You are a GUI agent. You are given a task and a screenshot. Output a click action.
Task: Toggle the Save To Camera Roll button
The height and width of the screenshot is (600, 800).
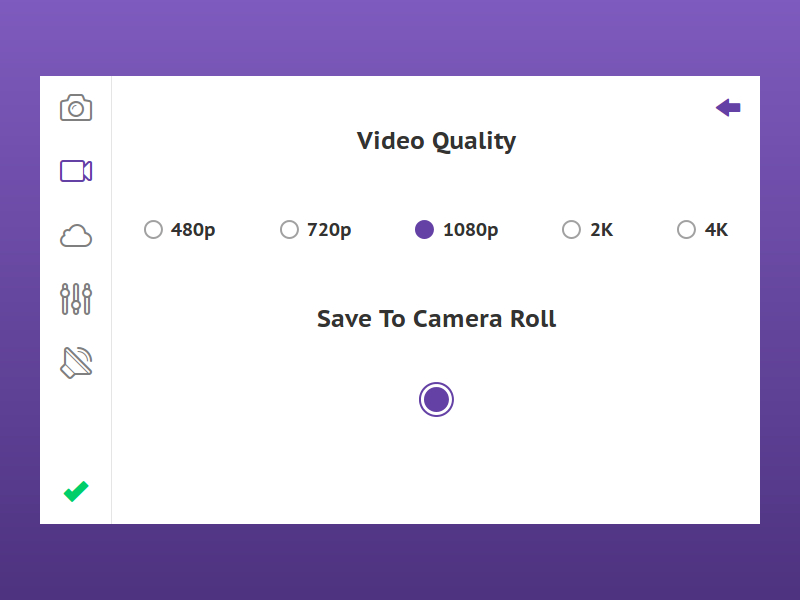click(x=436, y=400)
